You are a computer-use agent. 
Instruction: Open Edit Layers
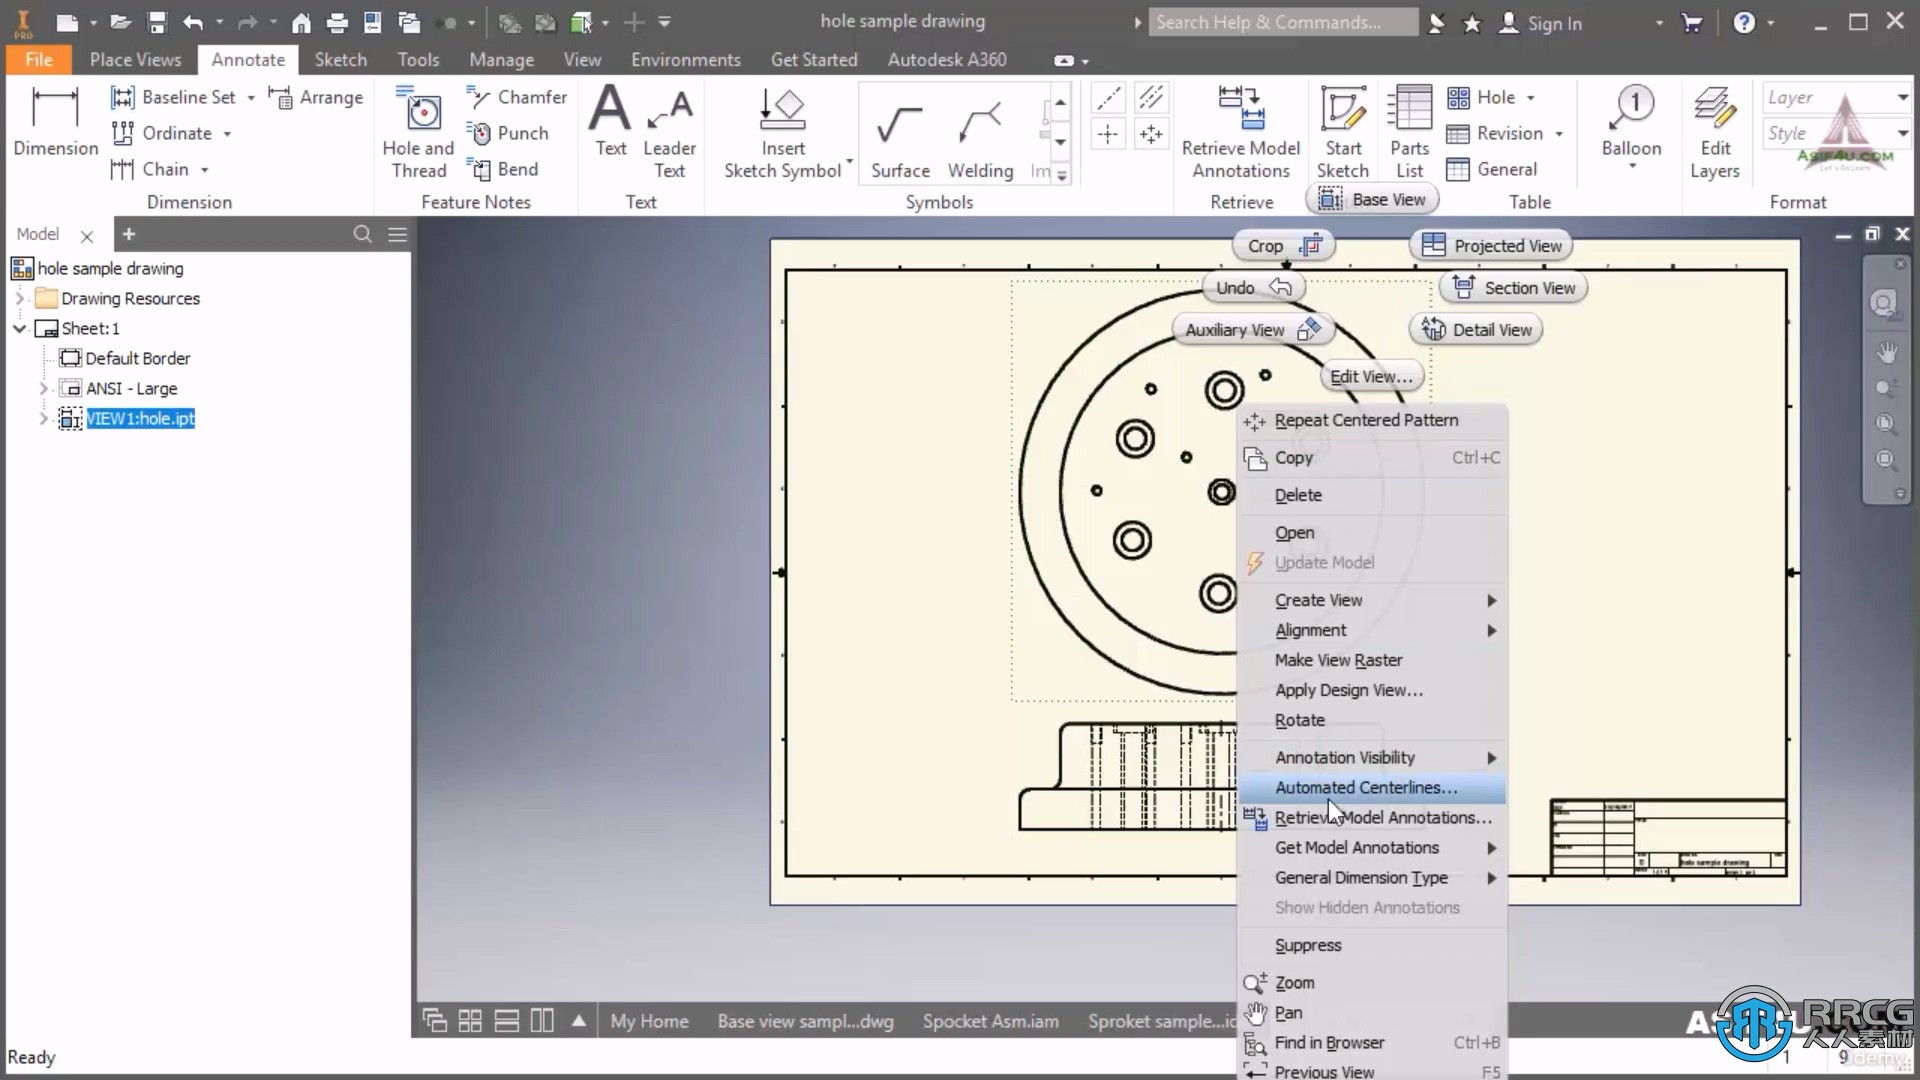[1715, 132]
